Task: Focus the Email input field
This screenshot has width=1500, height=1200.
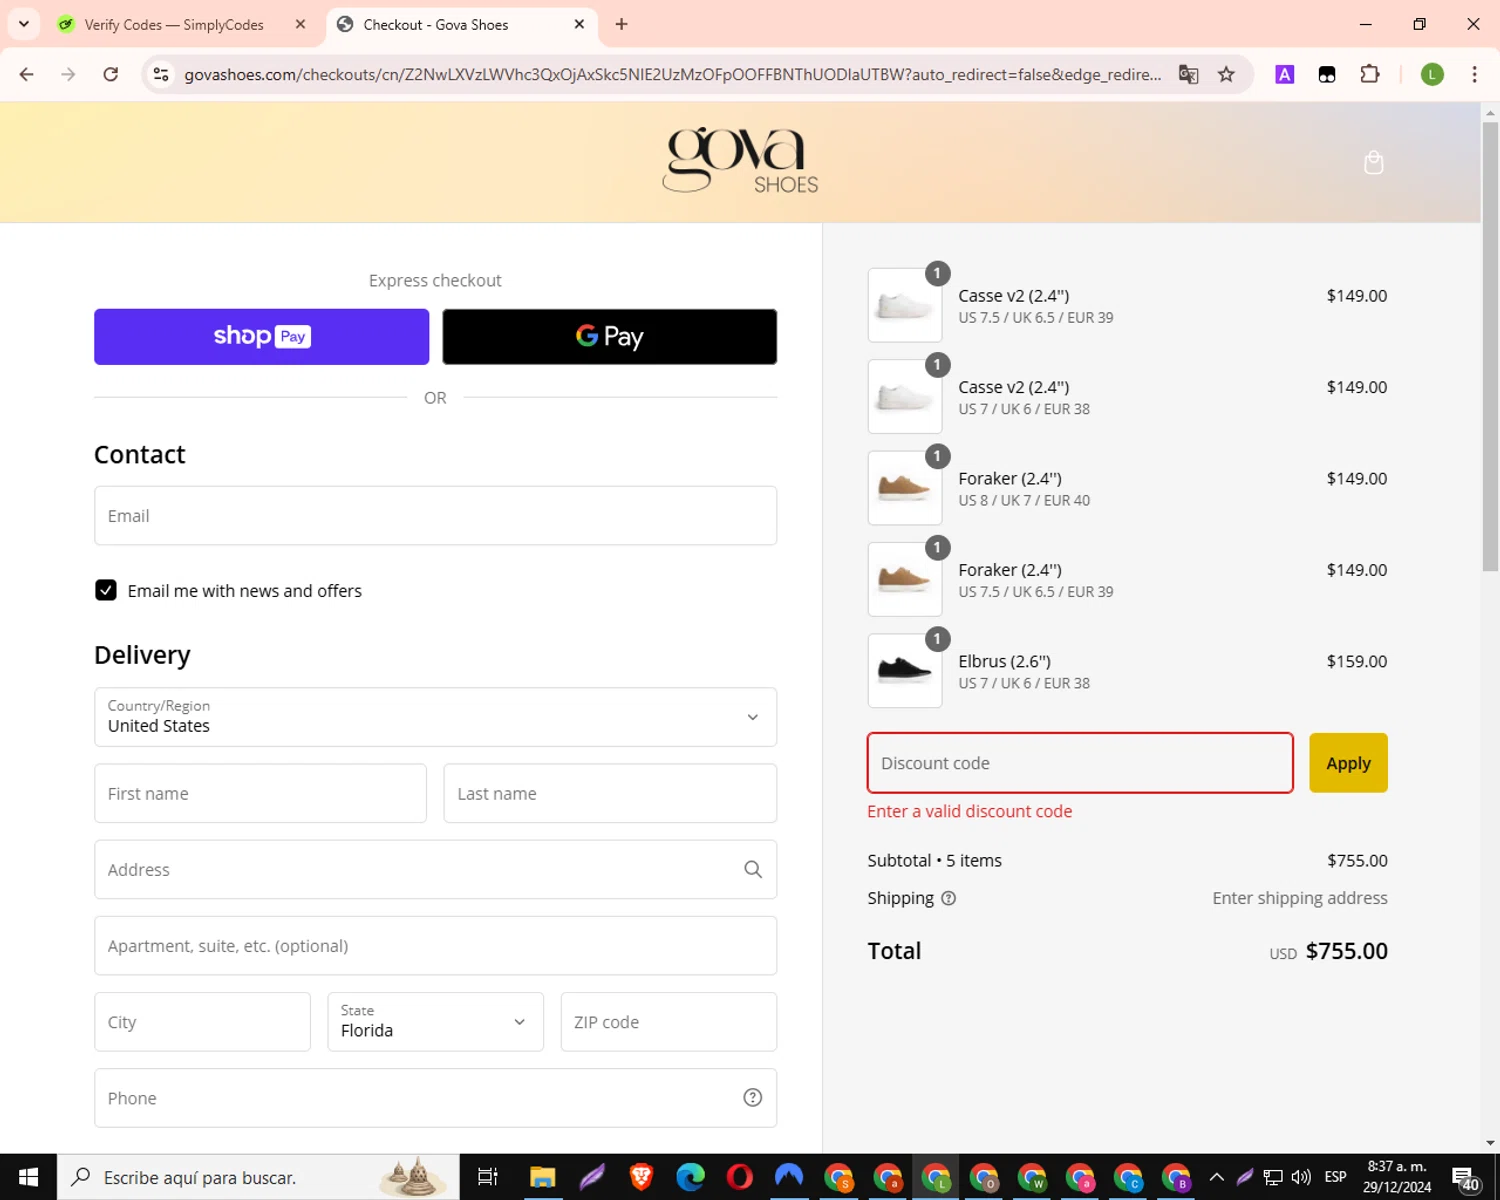Action: [435, 516]
